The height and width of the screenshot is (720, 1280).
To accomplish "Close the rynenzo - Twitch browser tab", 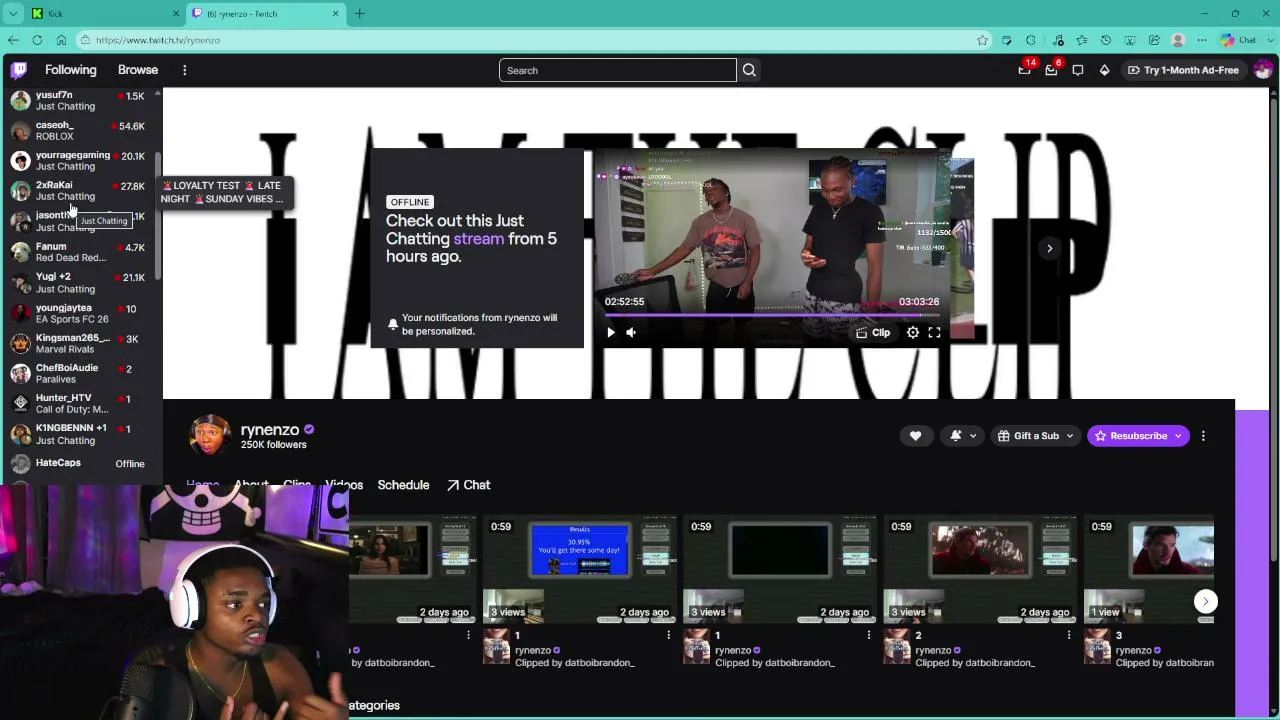I will (x=336, y=13).
